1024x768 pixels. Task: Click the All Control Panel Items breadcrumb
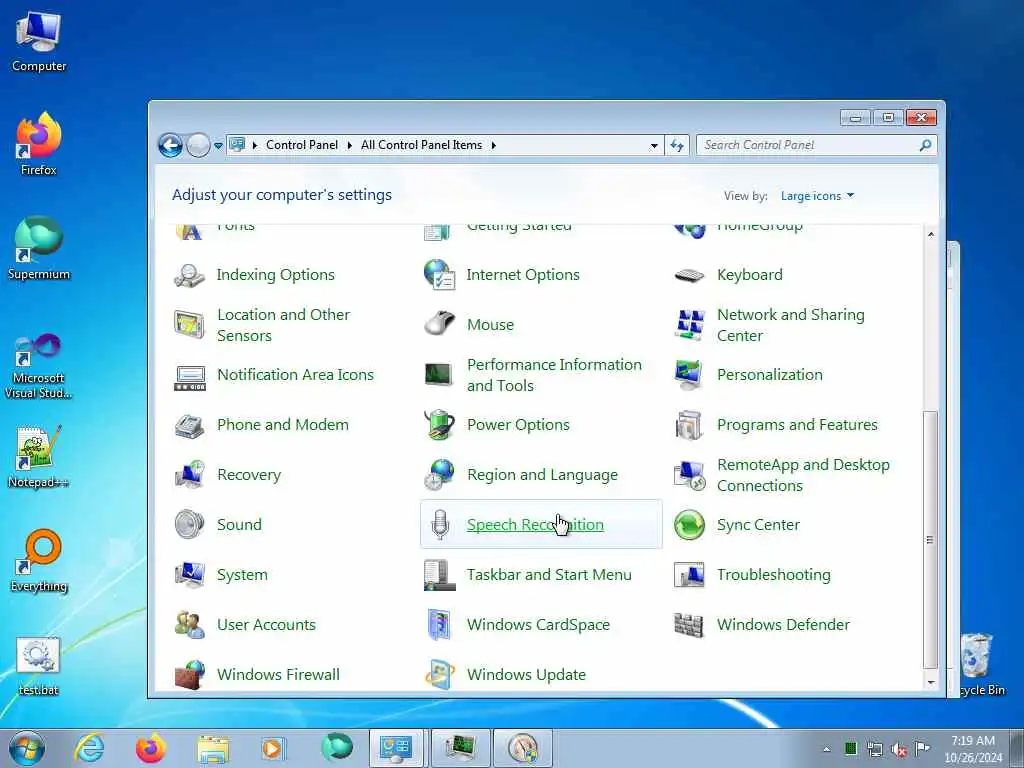(x=421, y=145)
